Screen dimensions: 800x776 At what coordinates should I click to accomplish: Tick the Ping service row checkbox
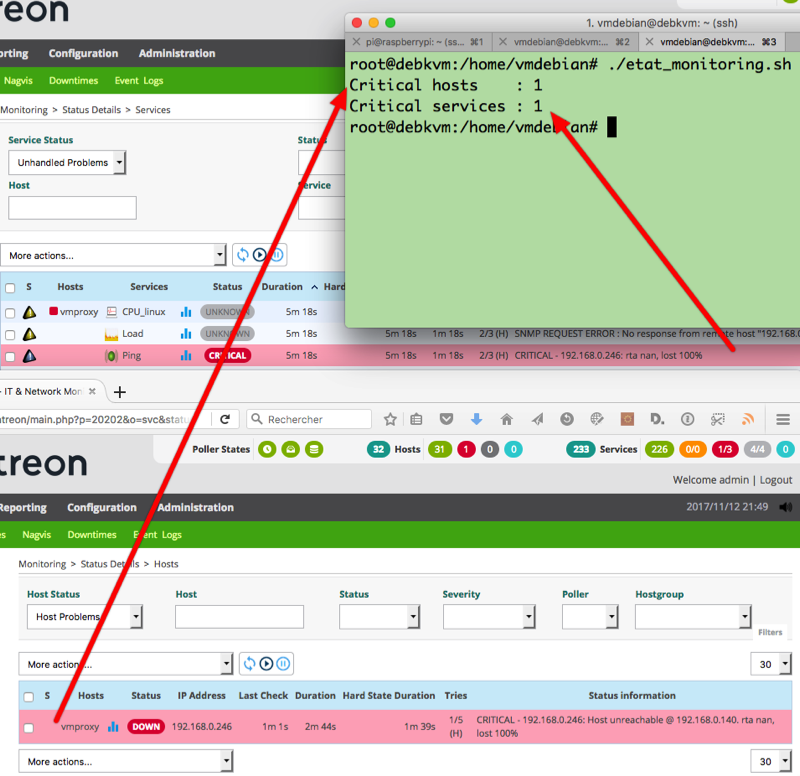(x=10, y=356)
